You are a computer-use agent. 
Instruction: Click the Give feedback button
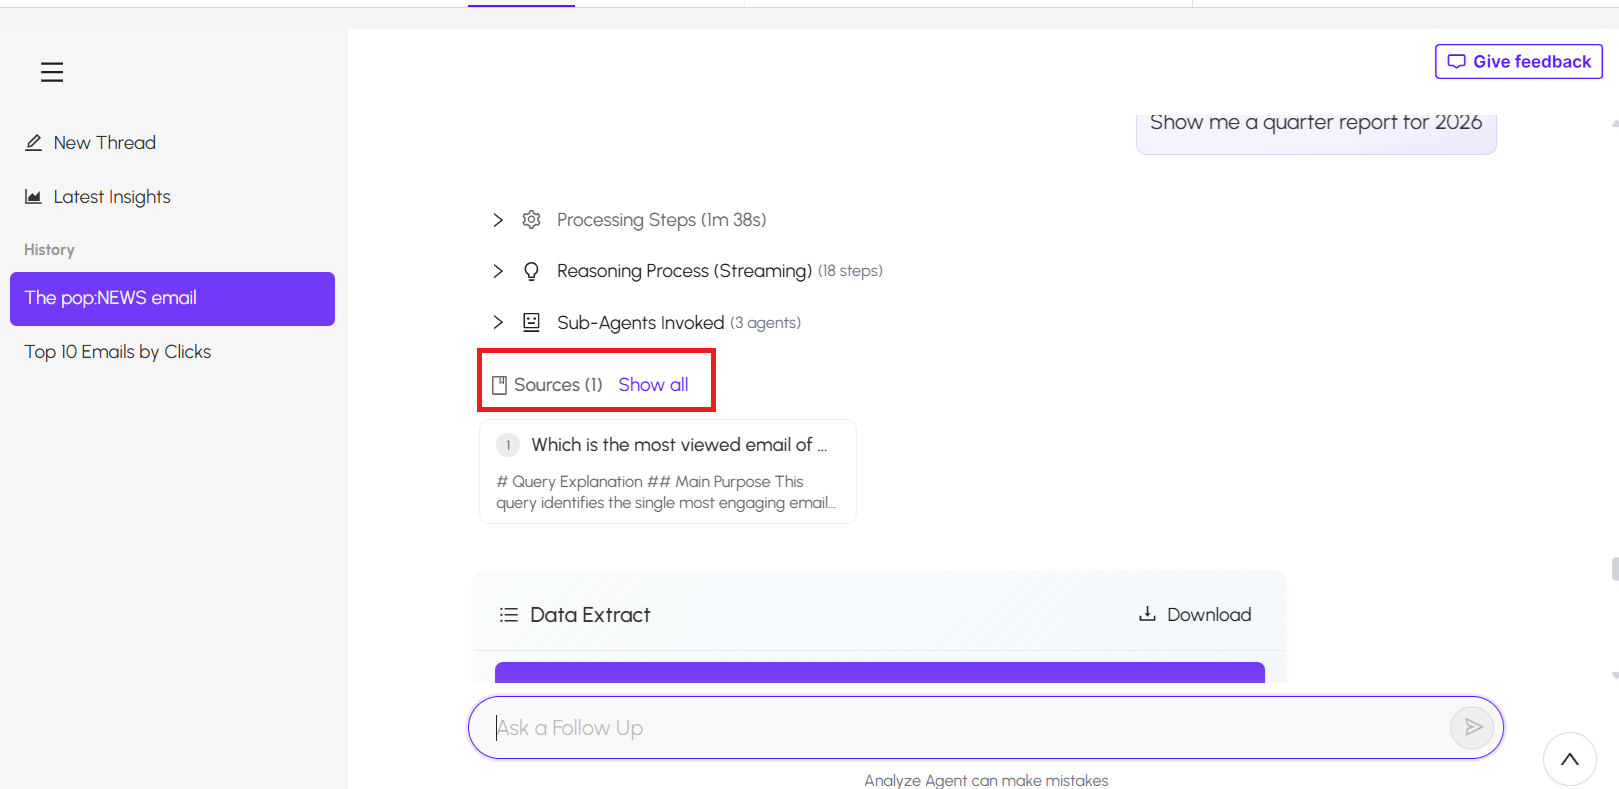(1519, 62)
